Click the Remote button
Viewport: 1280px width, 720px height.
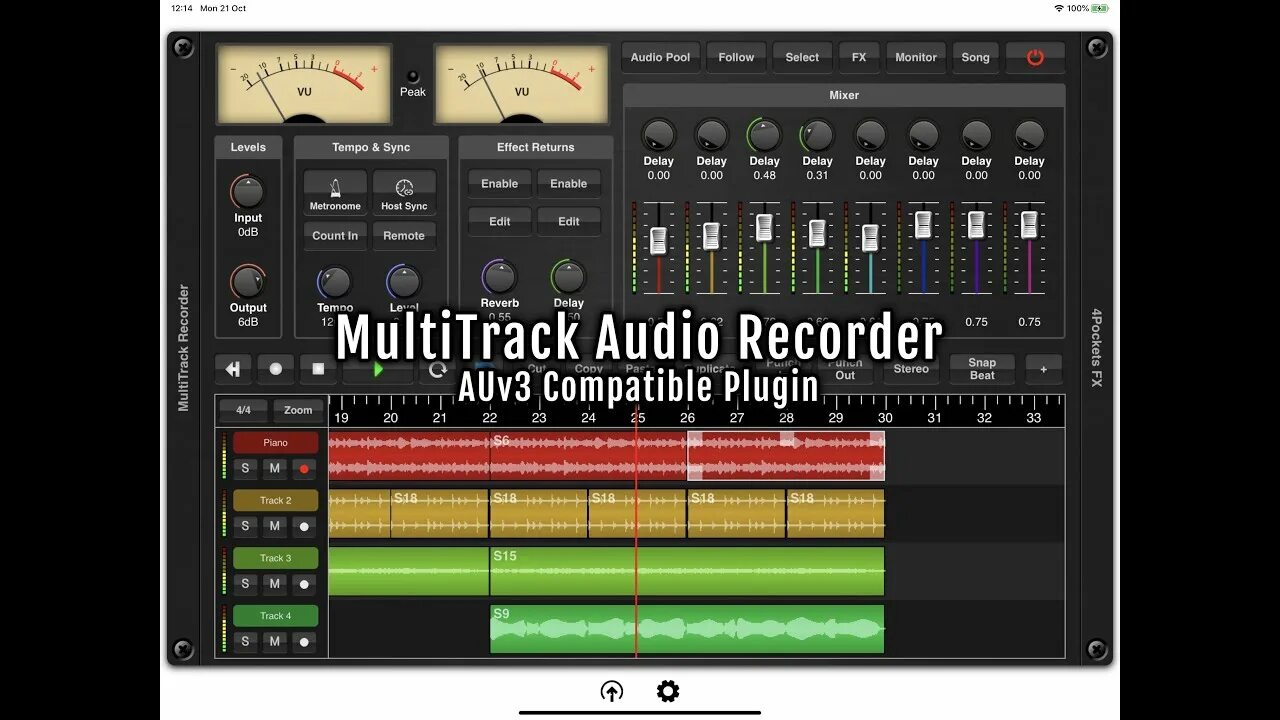pyautogui.click(x=404, y=236)
